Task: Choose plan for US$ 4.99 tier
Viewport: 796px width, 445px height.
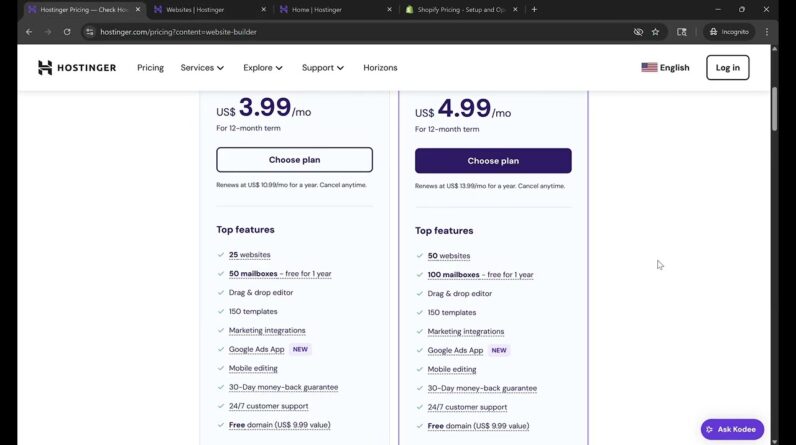Action: (x=493, y=161)
